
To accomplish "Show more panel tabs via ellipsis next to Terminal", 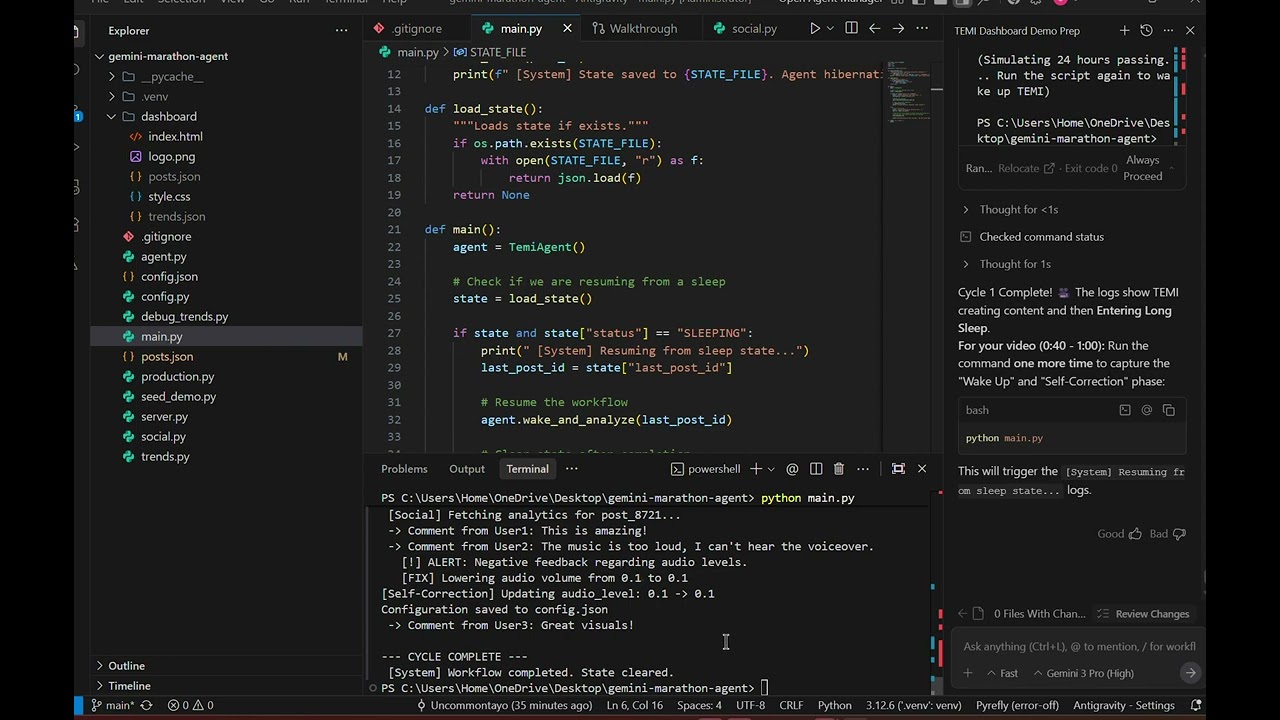I will click(x=572, y=469).
